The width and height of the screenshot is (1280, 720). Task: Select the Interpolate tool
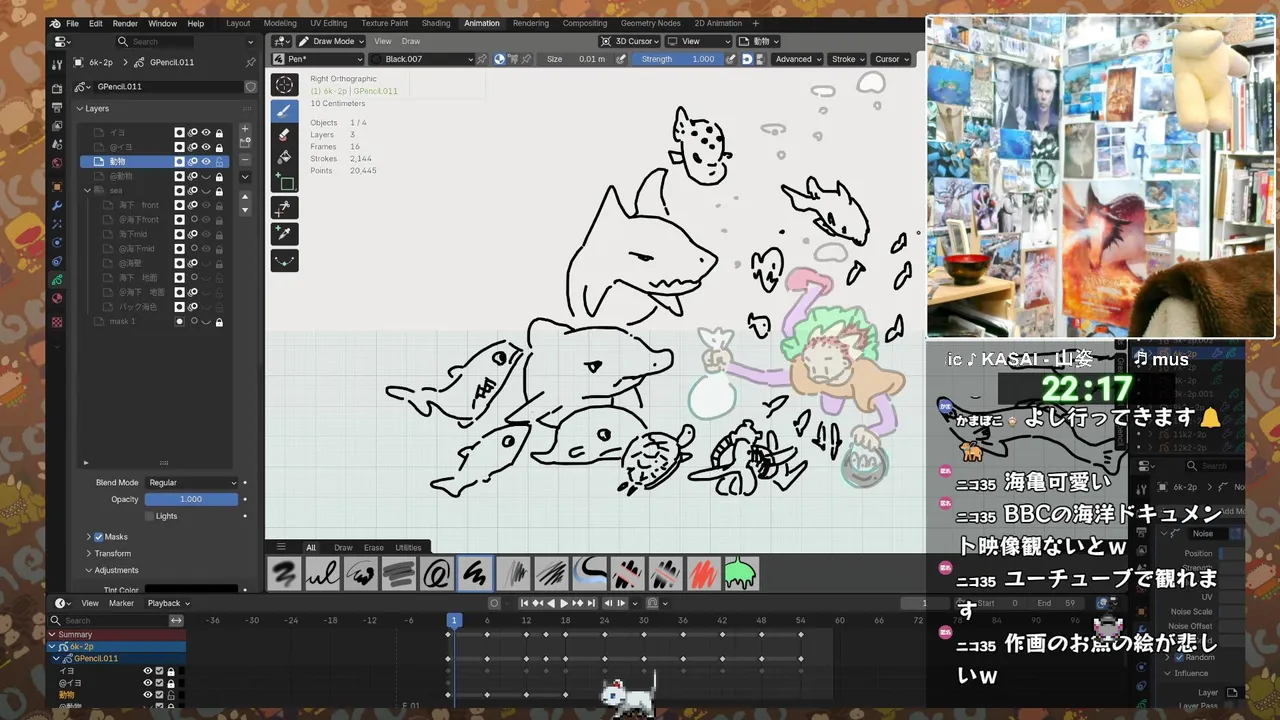pyautogui.click(x=285, y=260)
